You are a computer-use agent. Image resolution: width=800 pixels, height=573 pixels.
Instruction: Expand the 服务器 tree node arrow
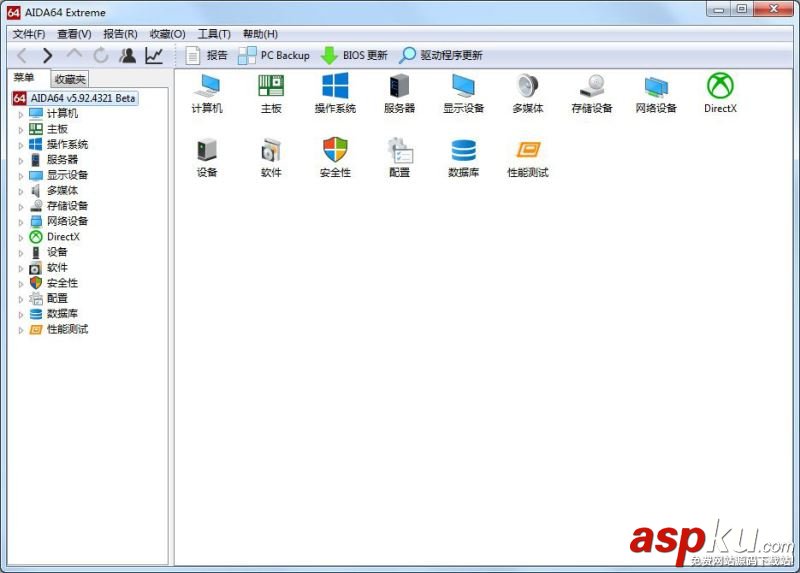pyautogui.click(x=20, y=161)
